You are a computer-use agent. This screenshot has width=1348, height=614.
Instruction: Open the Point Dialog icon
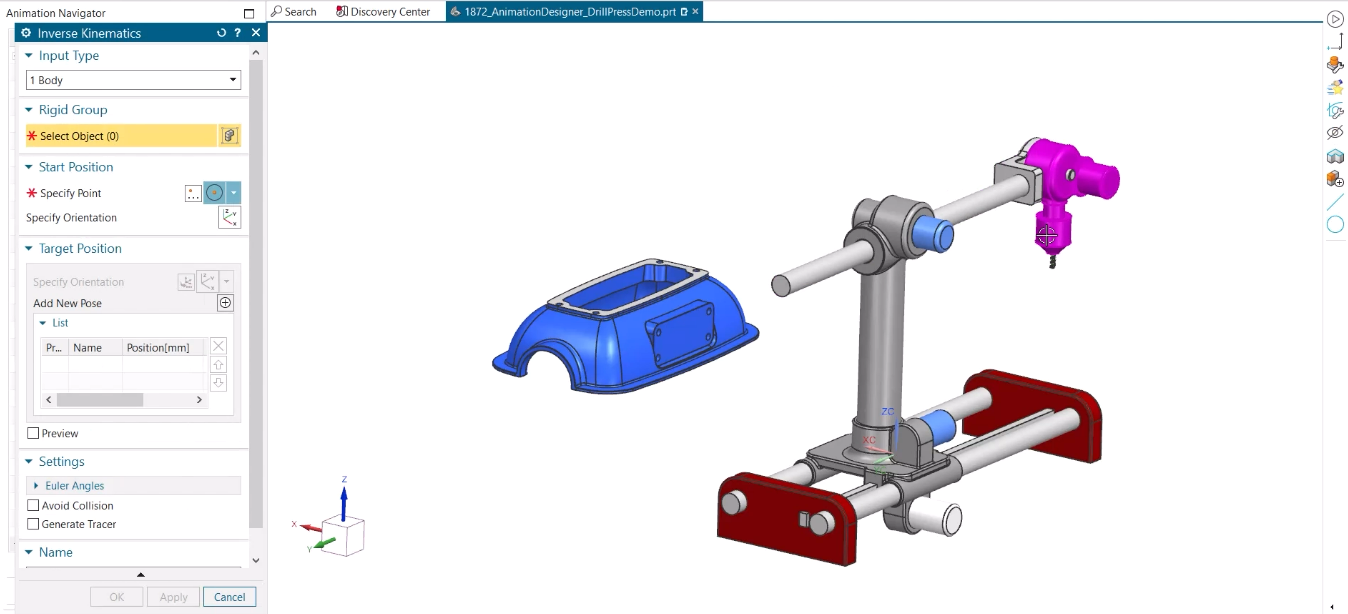[194, 193]
